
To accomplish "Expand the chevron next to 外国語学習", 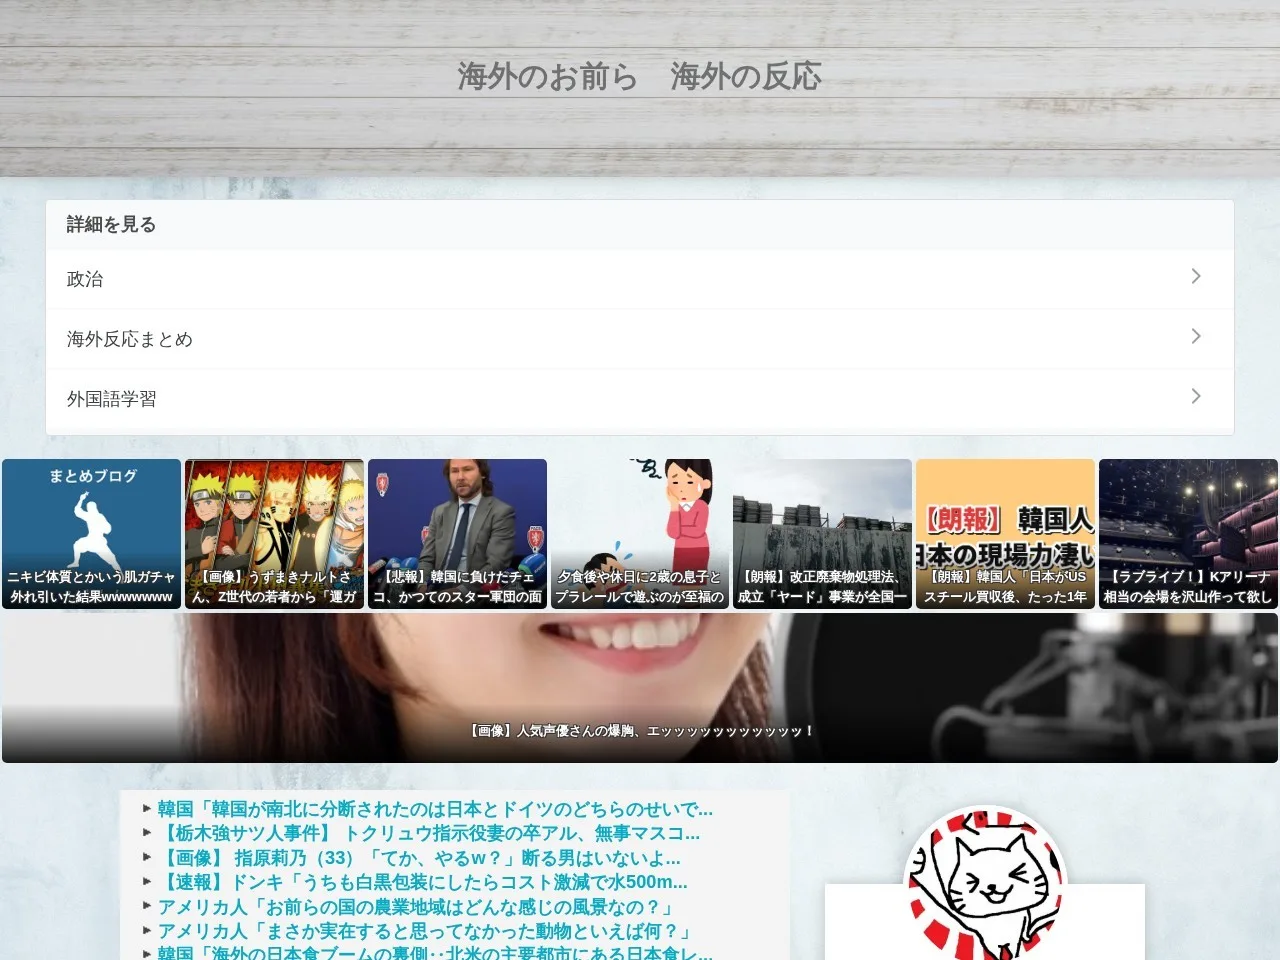I will click(x=1196, y=396).
